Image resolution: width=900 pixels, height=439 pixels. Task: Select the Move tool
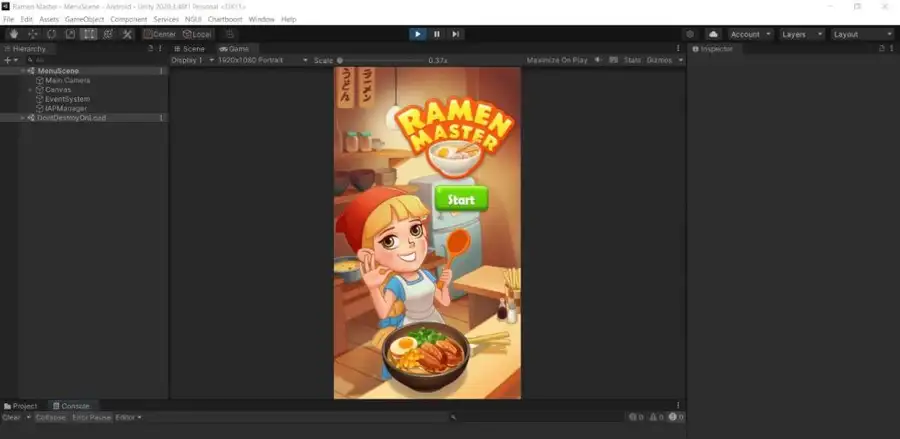click(32, 34)
